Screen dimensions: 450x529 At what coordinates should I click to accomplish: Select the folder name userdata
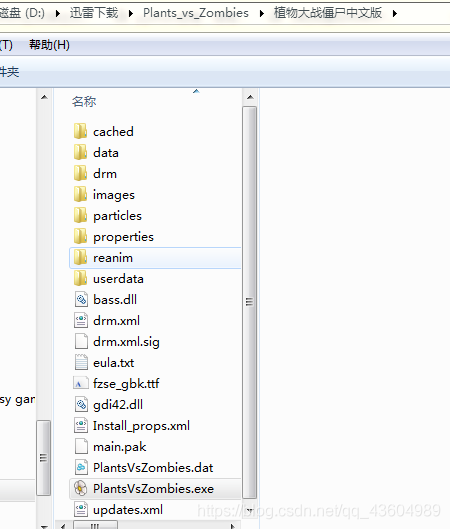tap(118, 279)
